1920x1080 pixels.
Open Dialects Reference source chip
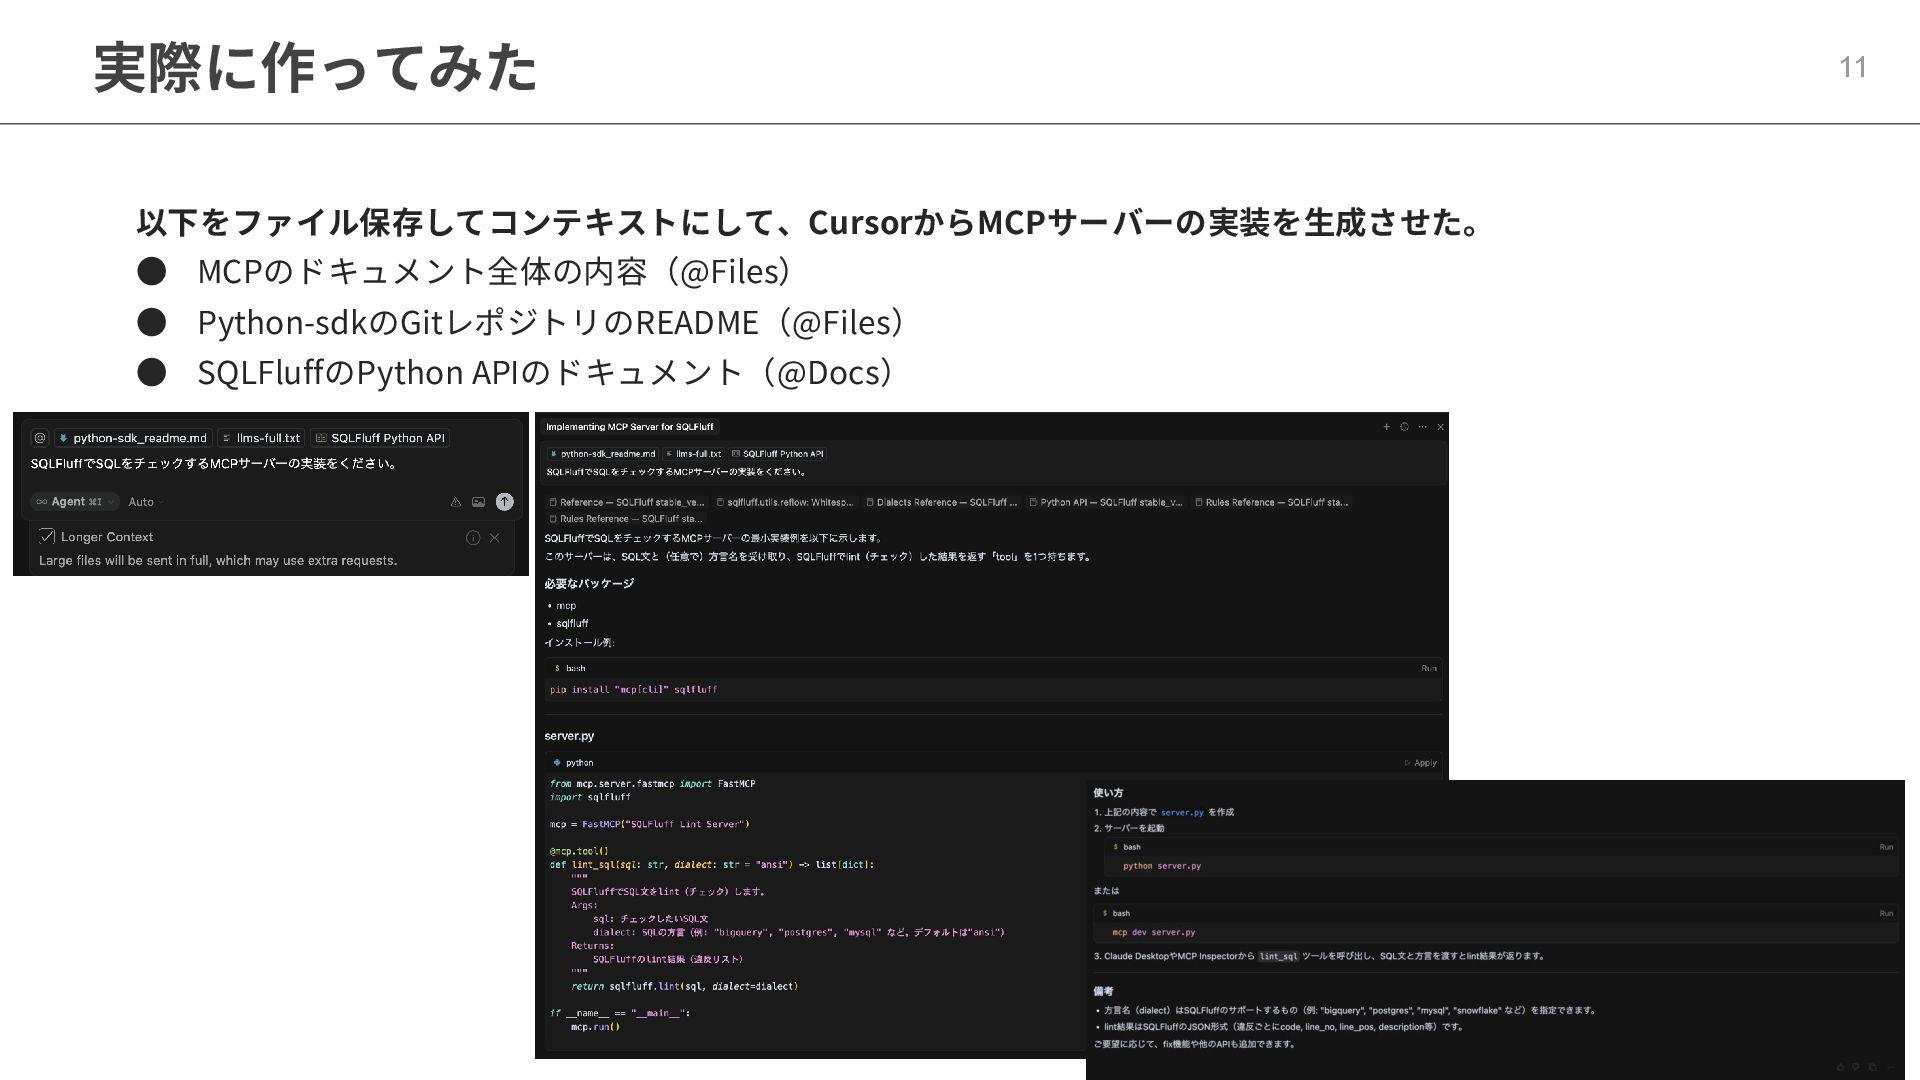coord(941,502)
